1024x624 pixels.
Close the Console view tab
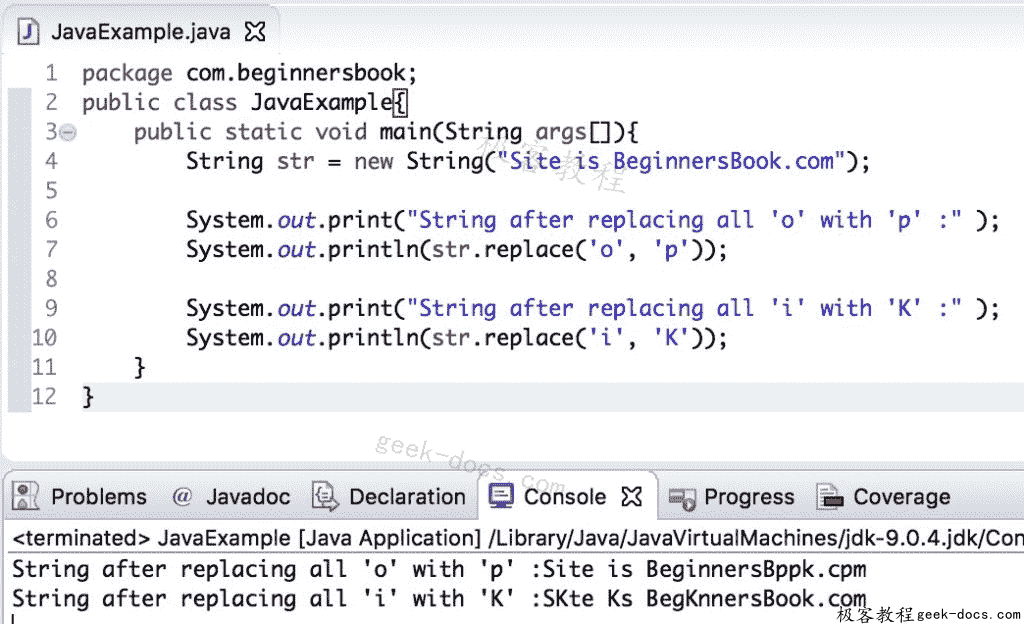(633, 496)
